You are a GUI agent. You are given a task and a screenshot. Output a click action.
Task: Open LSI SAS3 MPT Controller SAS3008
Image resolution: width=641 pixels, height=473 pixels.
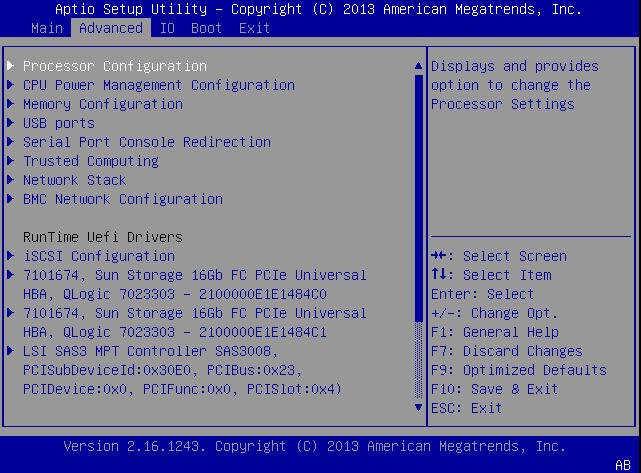pyautogui.click(x=182, y=370)
